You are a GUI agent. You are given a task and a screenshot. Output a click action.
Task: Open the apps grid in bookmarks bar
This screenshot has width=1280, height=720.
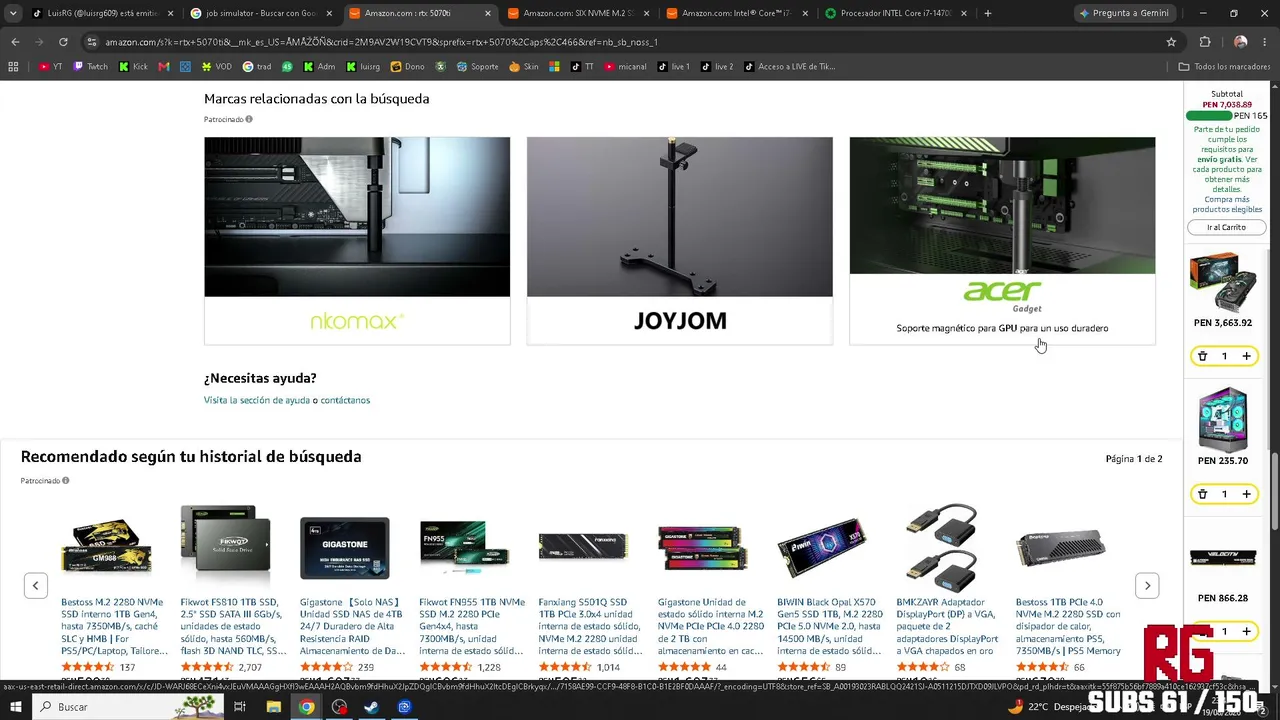13,67
